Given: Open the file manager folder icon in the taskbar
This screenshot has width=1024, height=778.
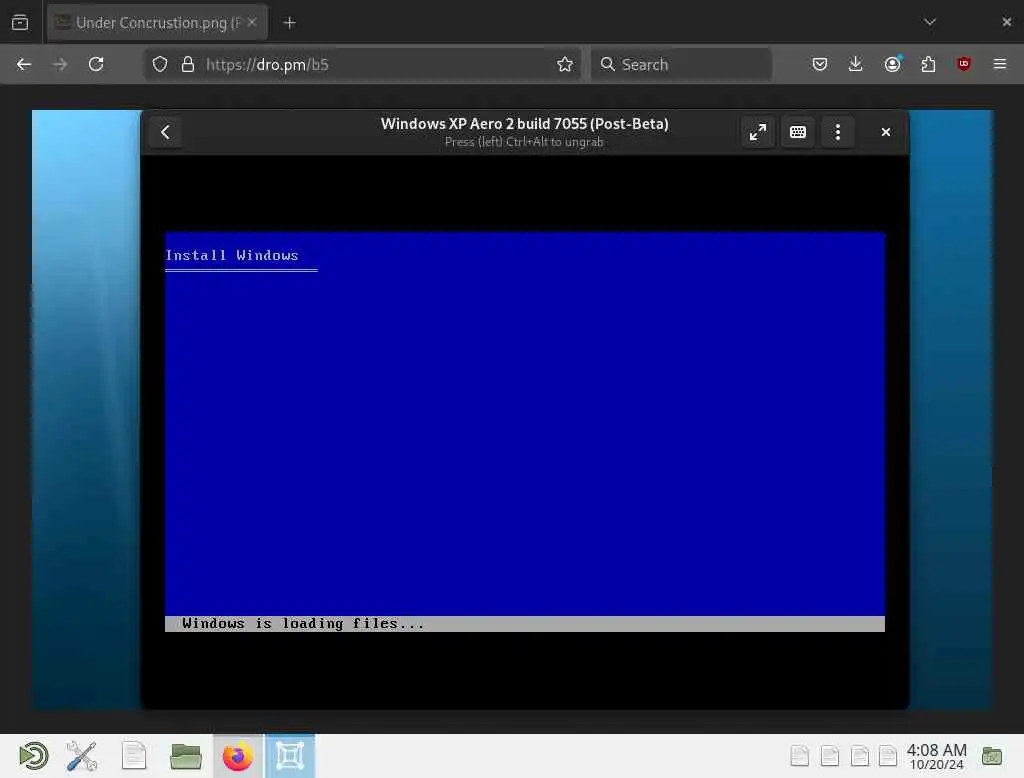Looking at the screenshot, I should [186, 756].
